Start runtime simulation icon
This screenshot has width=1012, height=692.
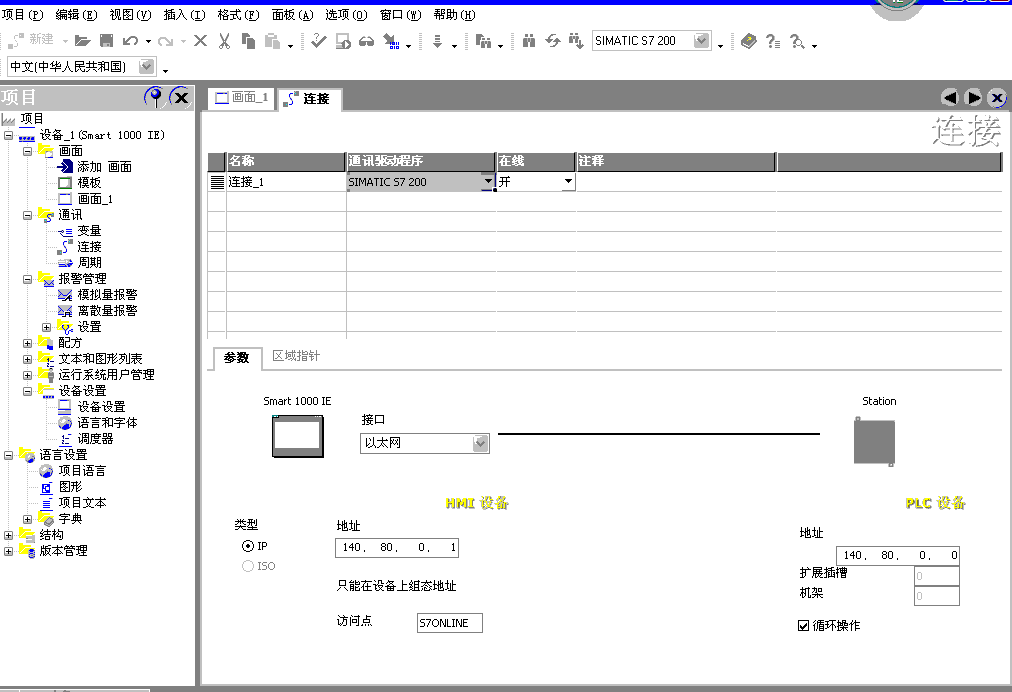(343, 42)
